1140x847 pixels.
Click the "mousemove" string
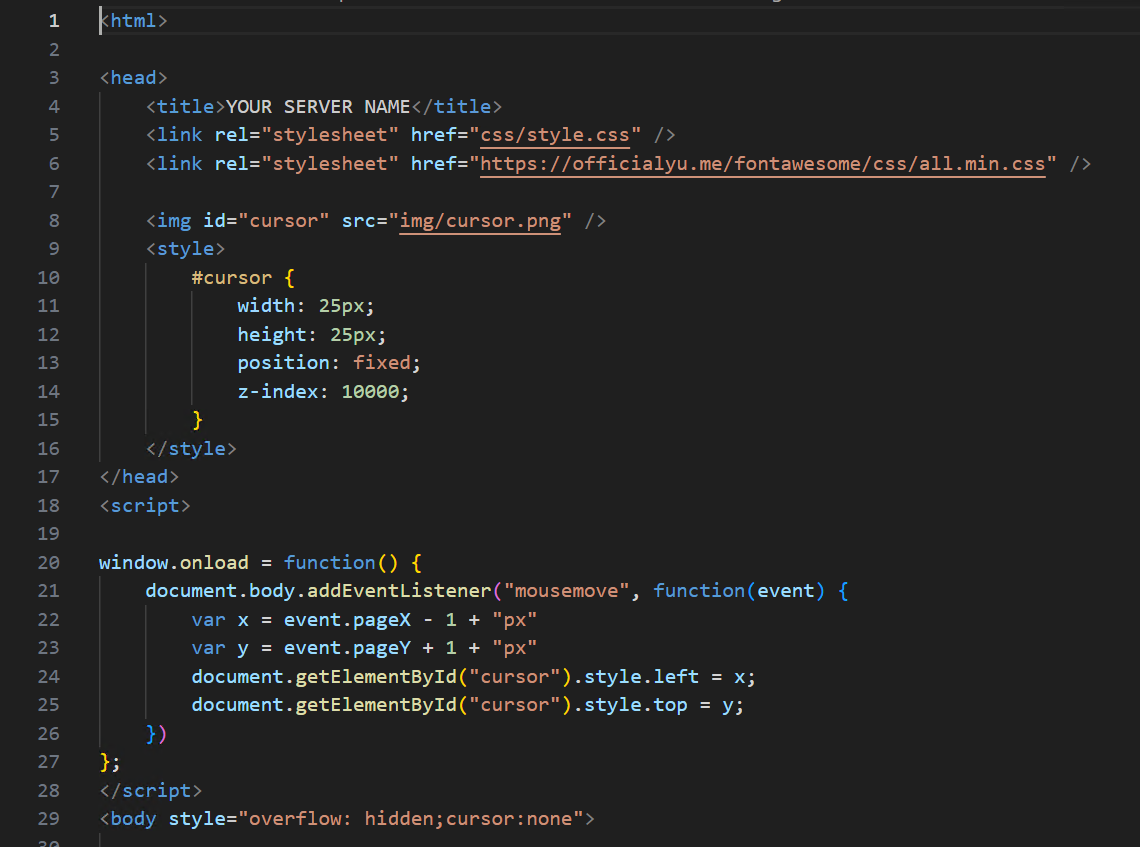click(x=566, y=591)
